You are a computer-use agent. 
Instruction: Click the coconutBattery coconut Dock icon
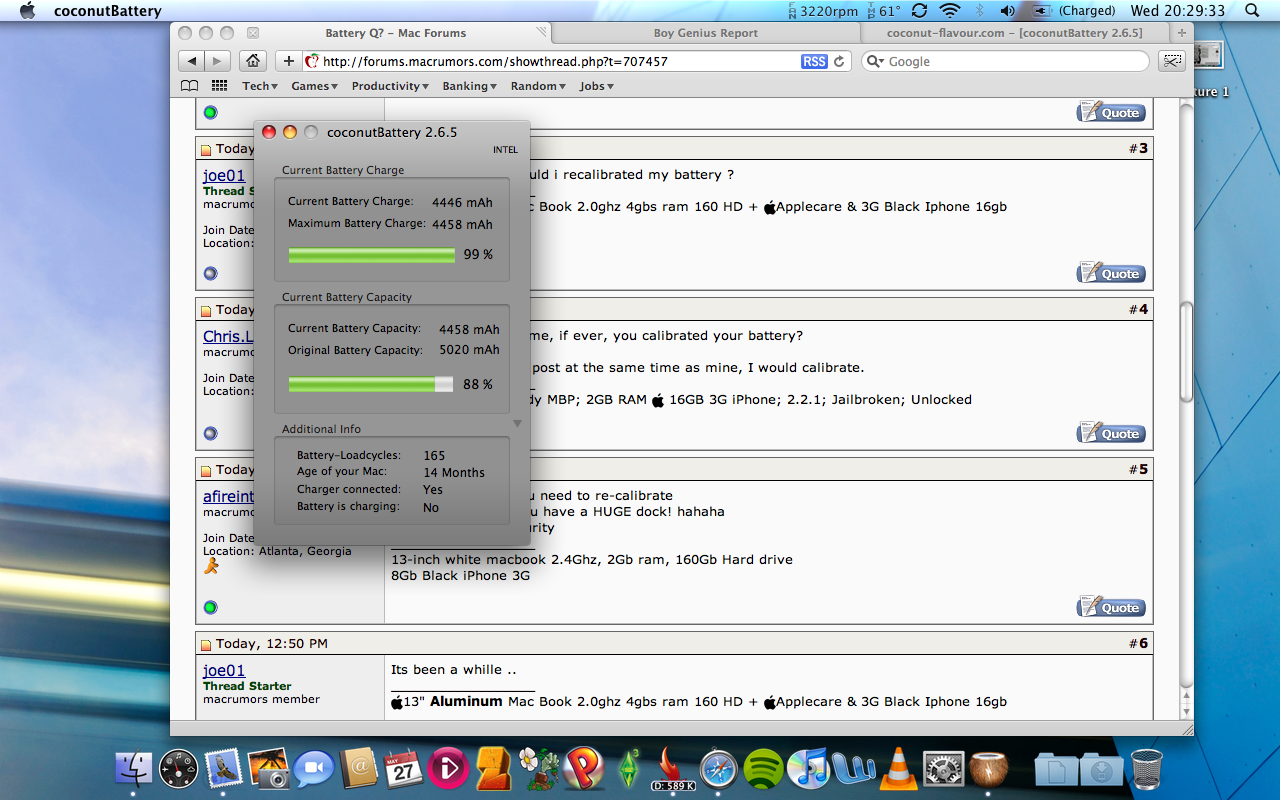tap(988, 768)
